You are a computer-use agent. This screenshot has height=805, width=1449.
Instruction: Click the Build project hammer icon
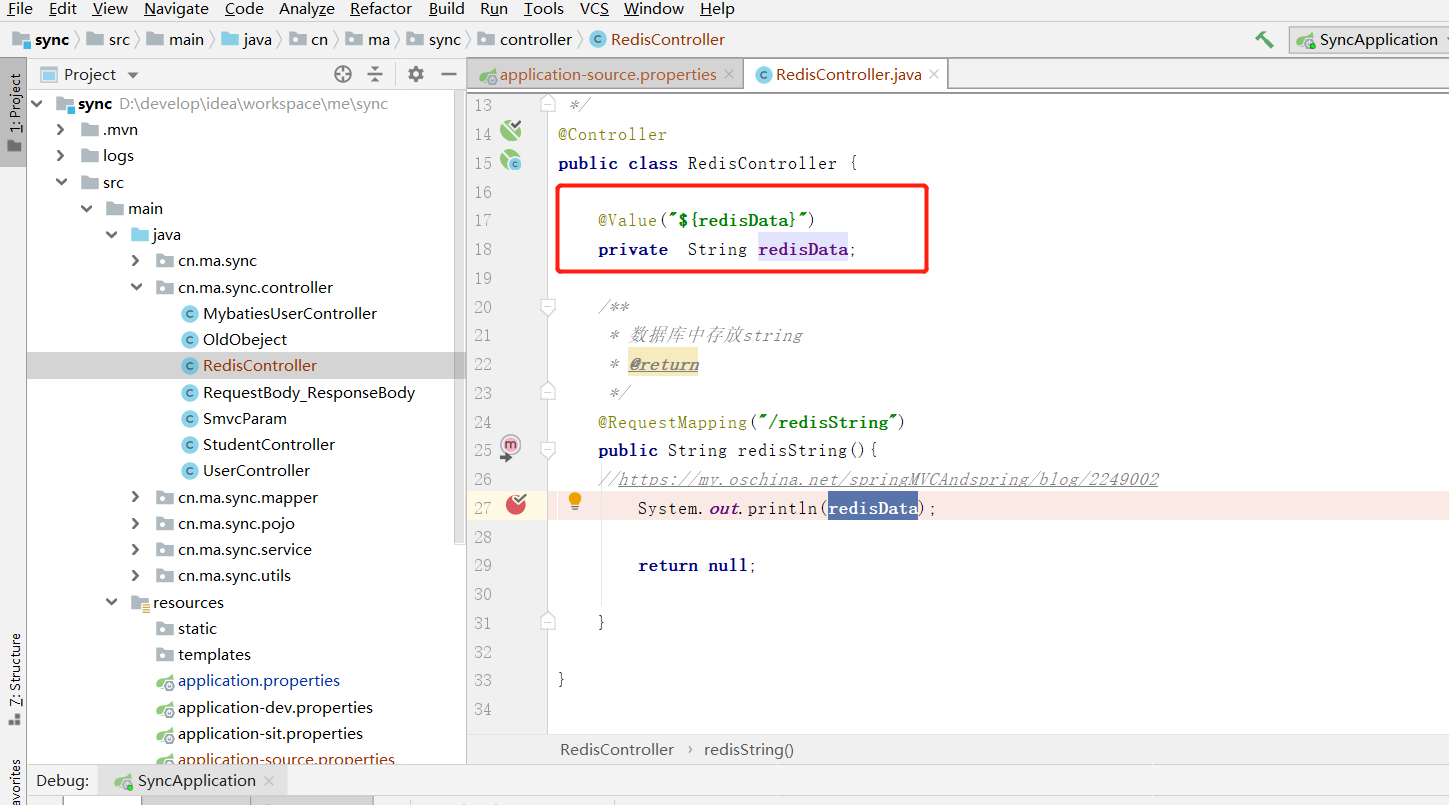(1264, 40)
